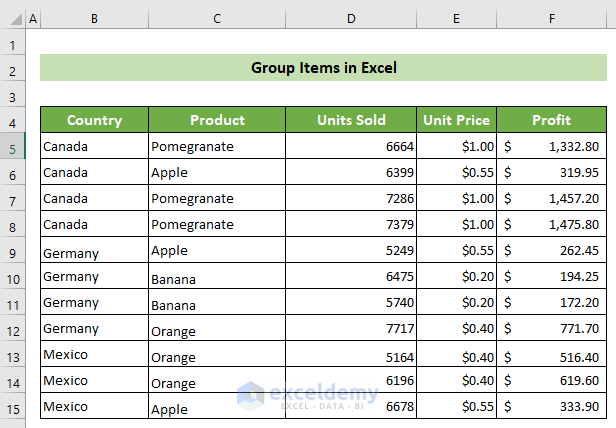Select the Banana cell in row 11

(x=217, y=302)
